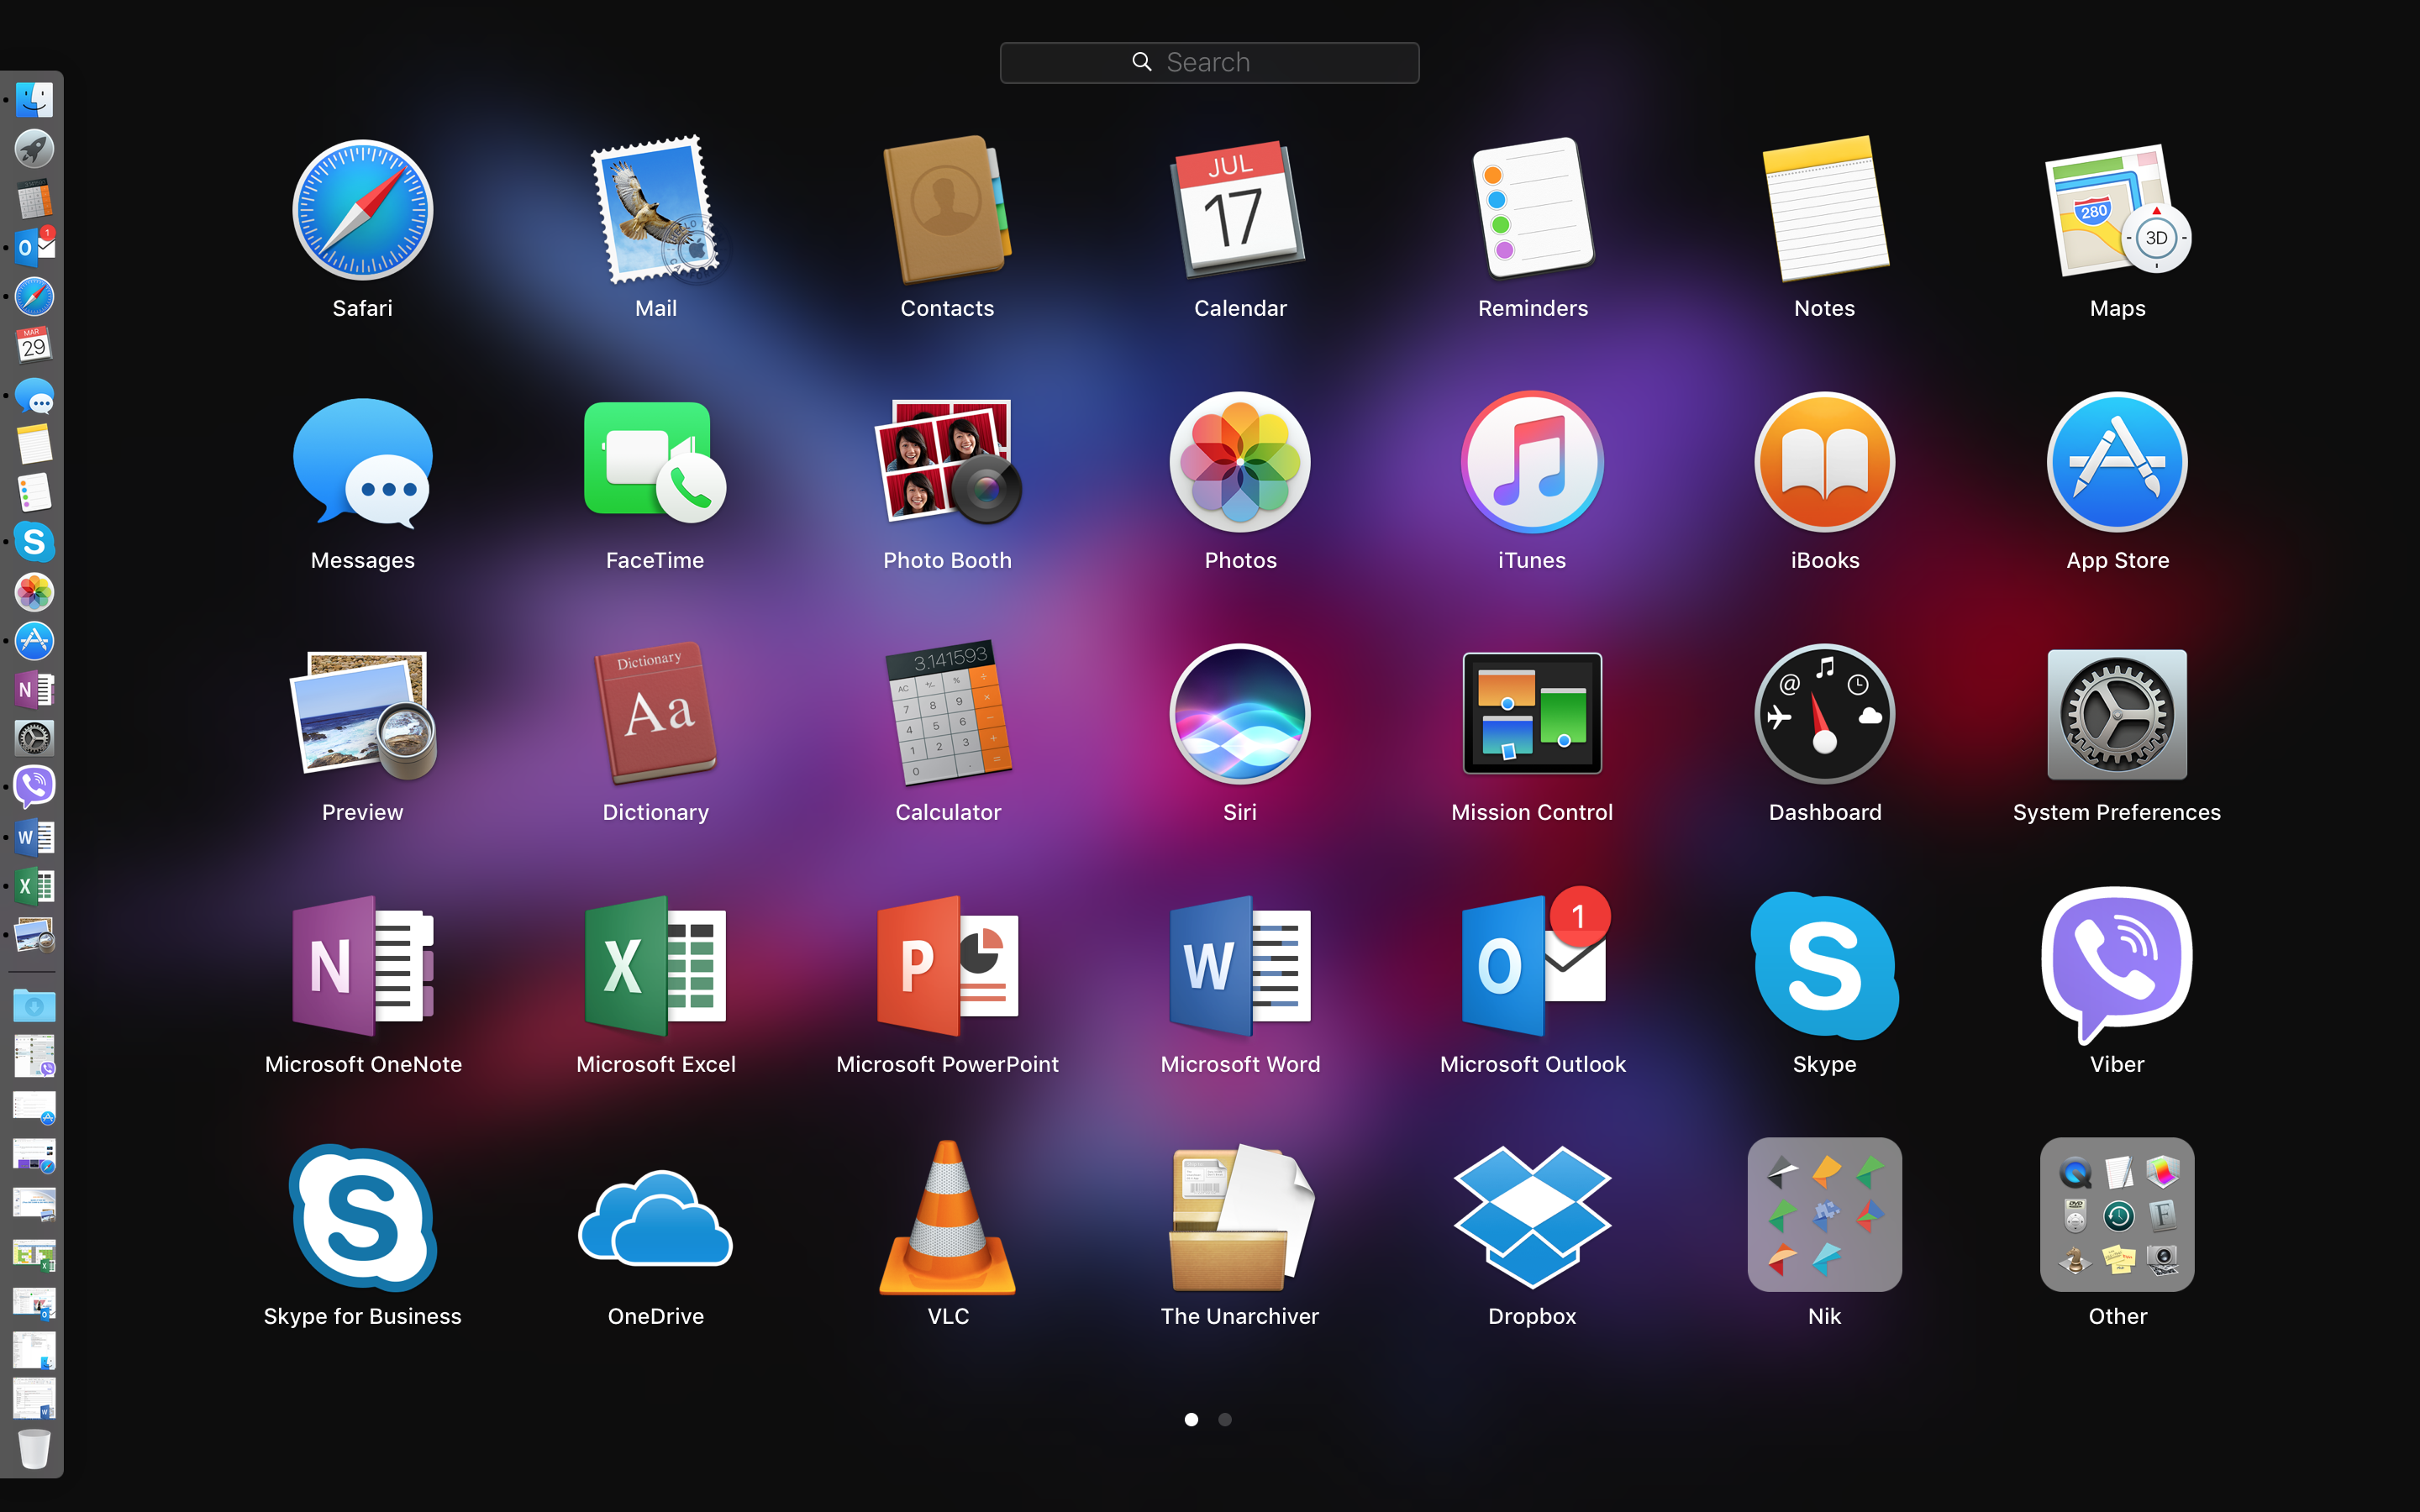
Task: Open the Dictionary app
Action: click(656, 714)
